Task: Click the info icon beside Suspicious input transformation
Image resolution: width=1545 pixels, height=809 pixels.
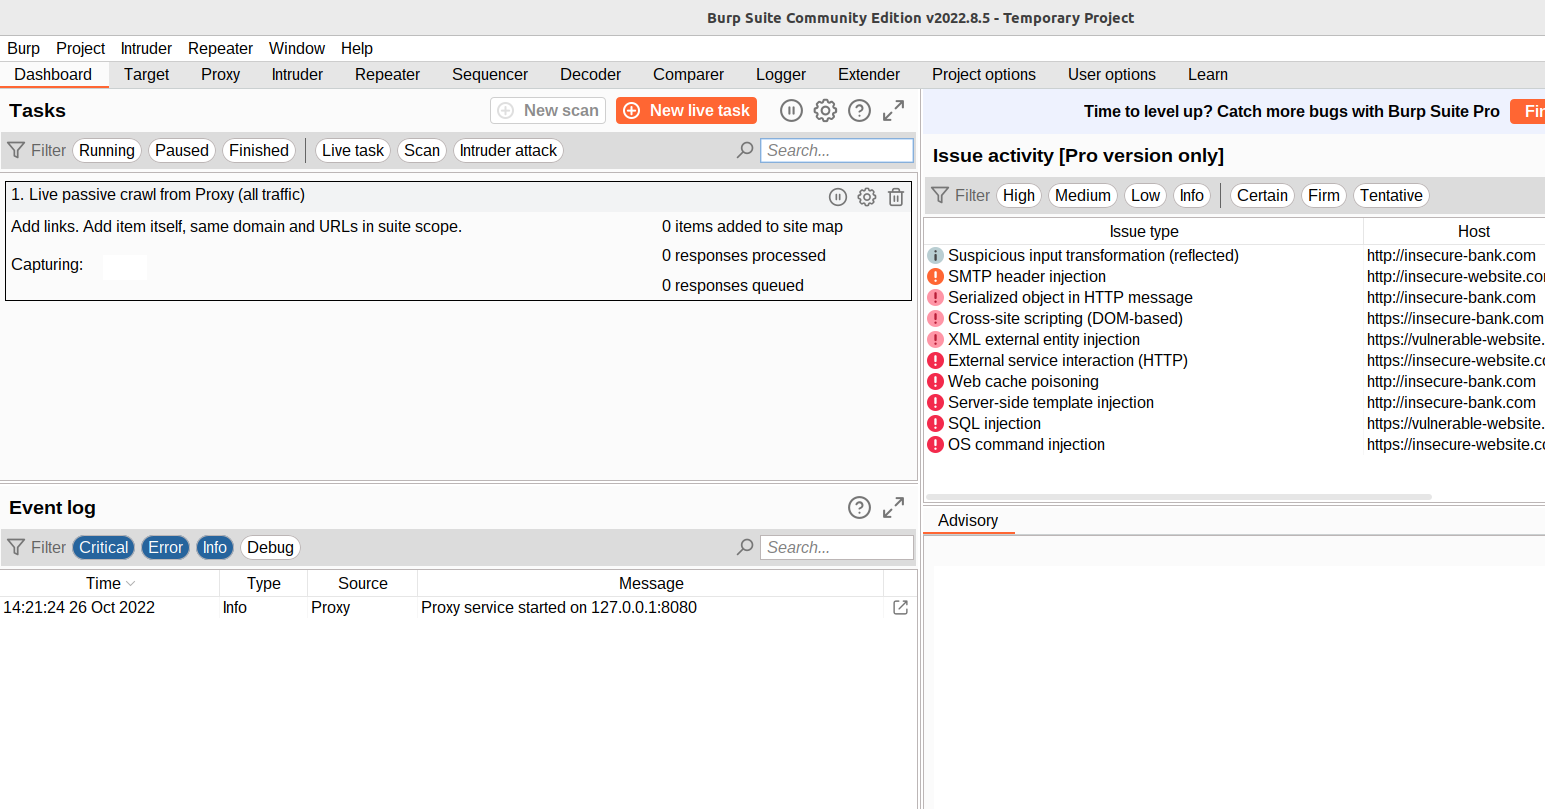Action: 935,256
